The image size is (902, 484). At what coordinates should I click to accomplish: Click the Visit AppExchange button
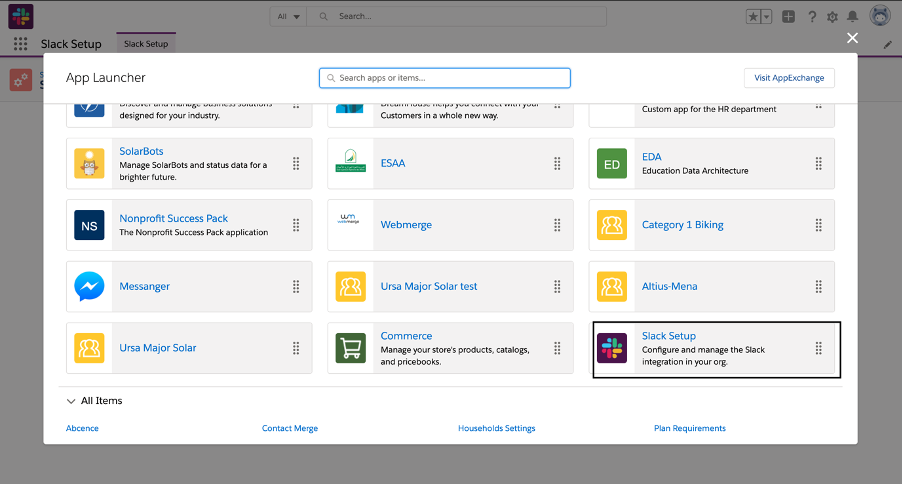[x=789, y=78]
